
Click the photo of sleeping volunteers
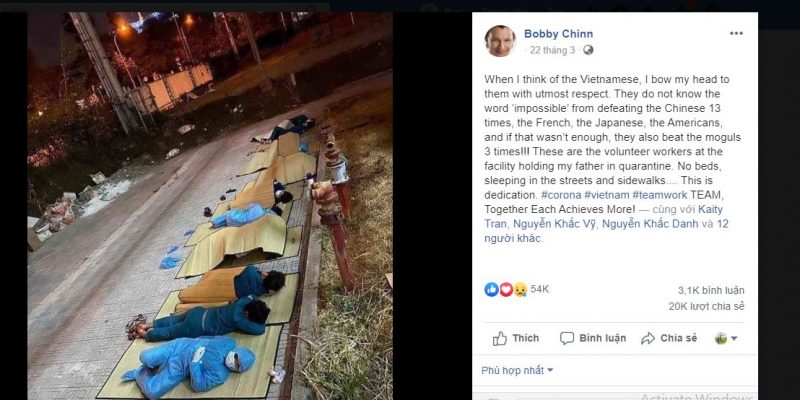point(210,205)
